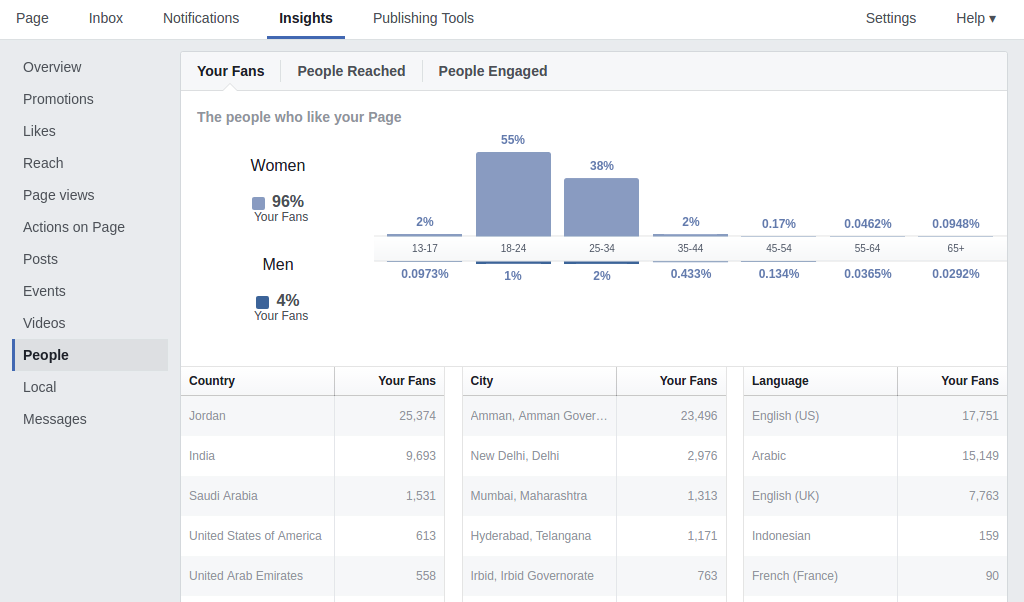This screenshot has width=1024, height=602.
Task: Switch to the People Reached tab
Action: (351, 71)
